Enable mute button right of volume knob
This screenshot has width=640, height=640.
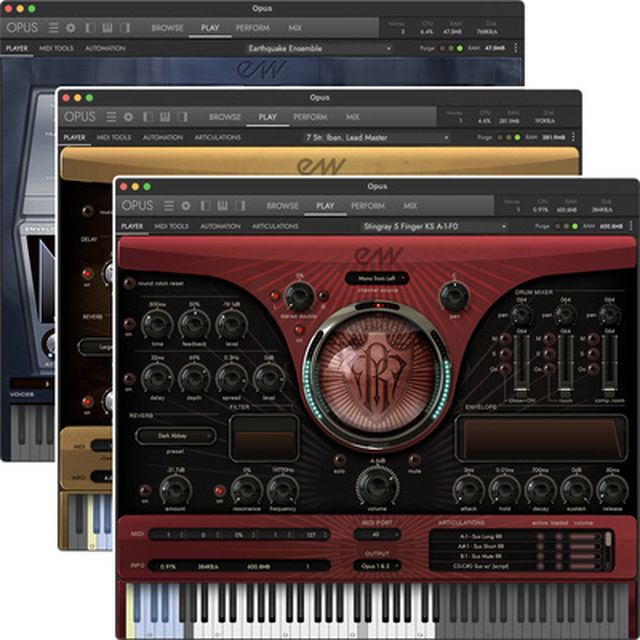point(414,460)
